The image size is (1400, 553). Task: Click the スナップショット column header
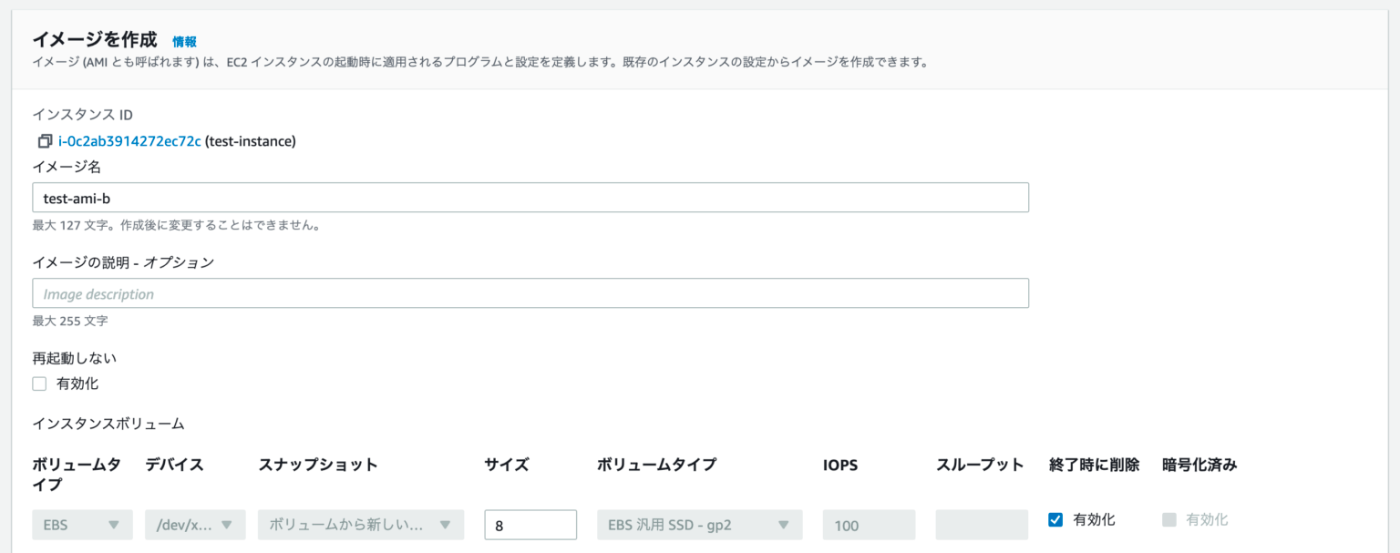click(x=319, y=464)
